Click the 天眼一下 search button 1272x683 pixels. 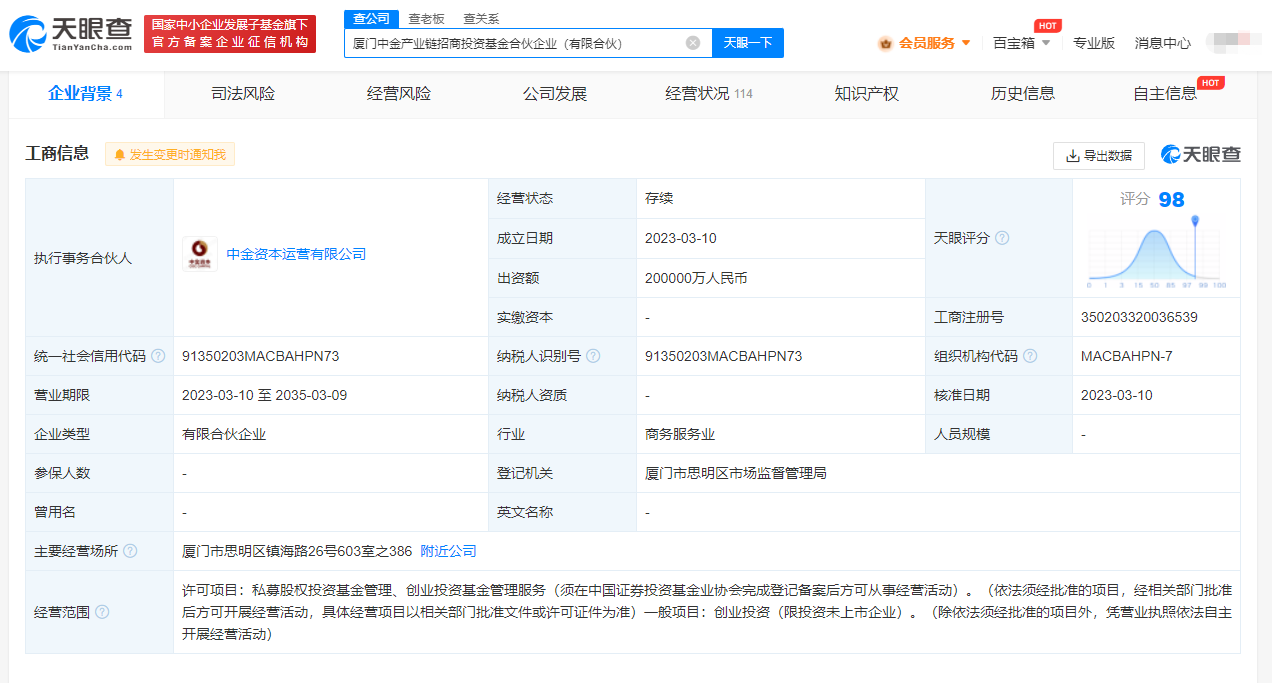pyautogui.click(x=748, y=43)
